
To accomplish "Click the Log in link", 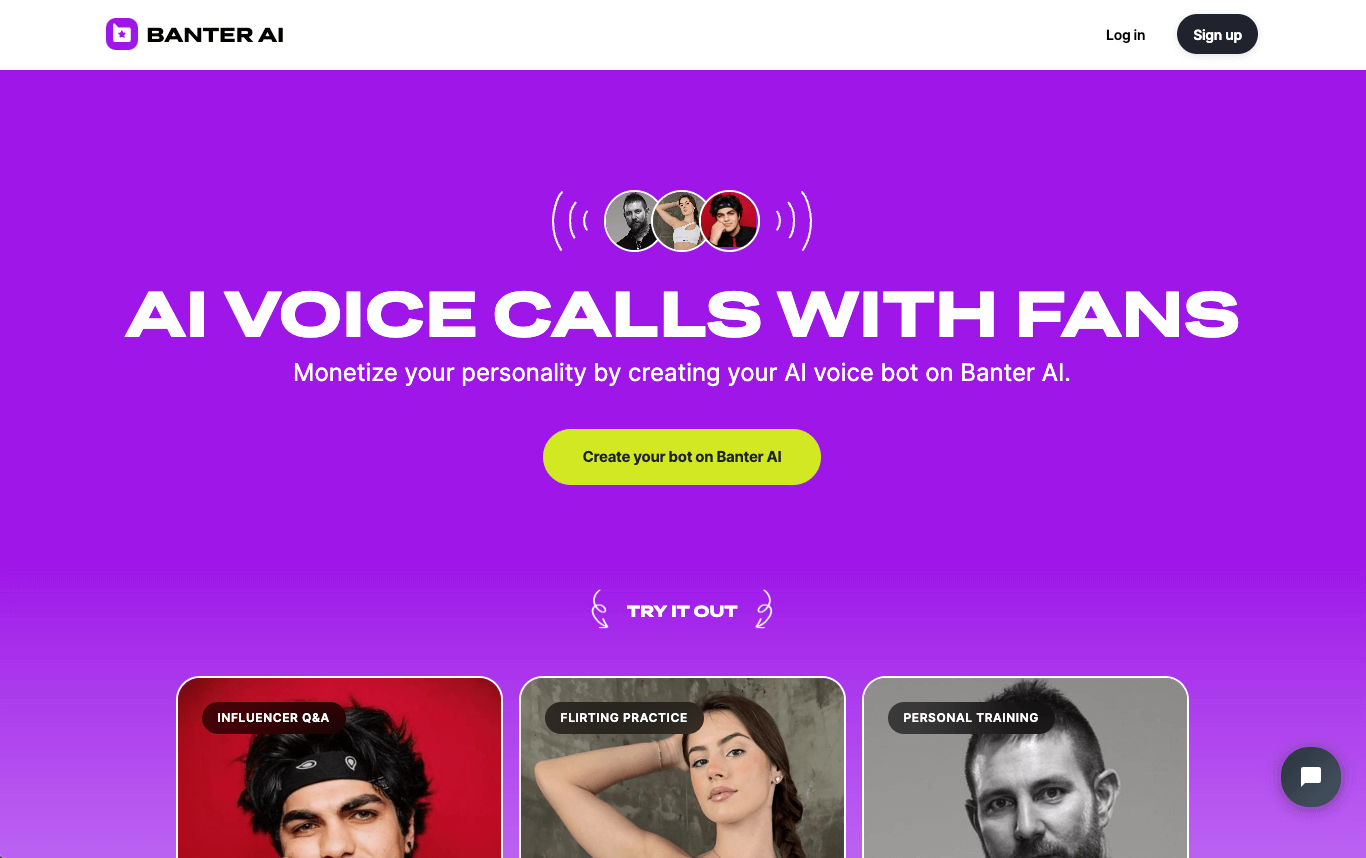I will (1125, 35).
